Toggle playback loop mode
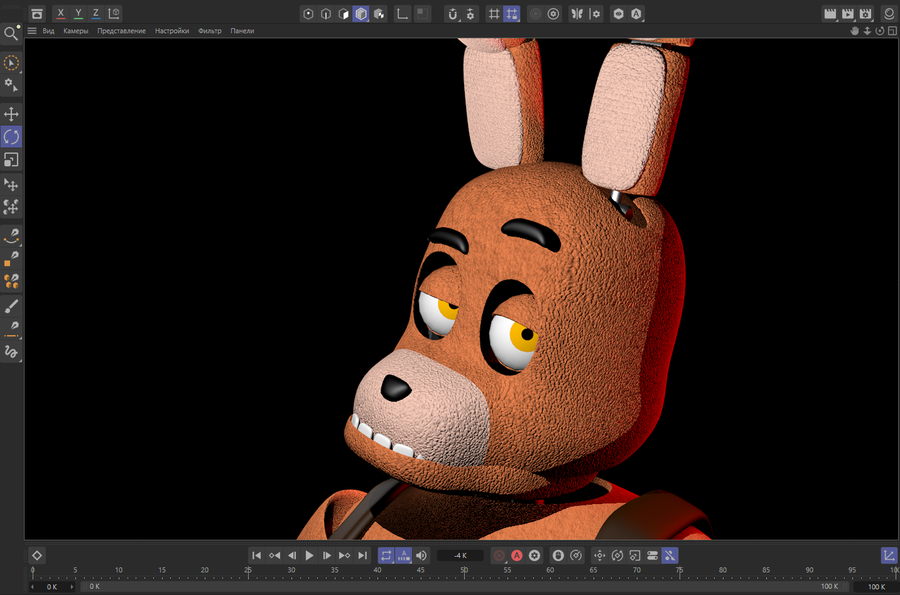 pyautogui.click(x=386, y=555)
